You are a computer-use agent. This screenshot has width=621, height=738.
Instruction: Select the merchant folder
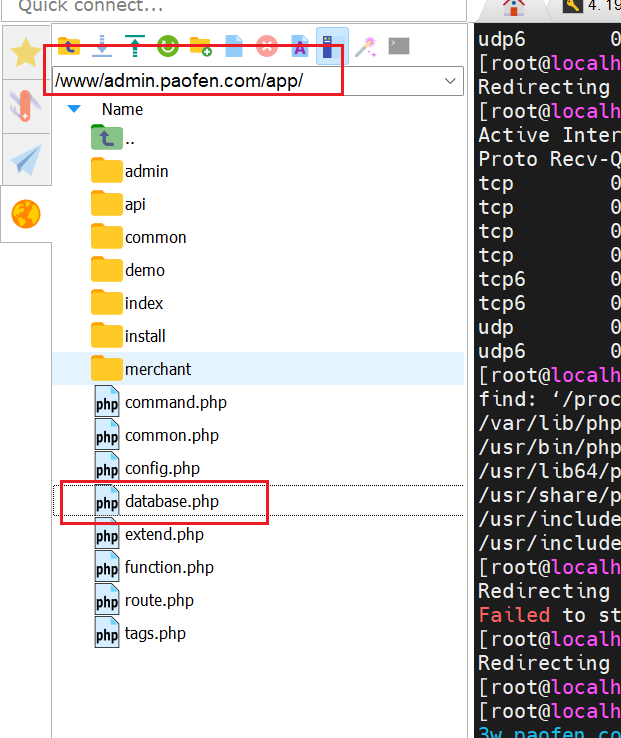point(157,369)
